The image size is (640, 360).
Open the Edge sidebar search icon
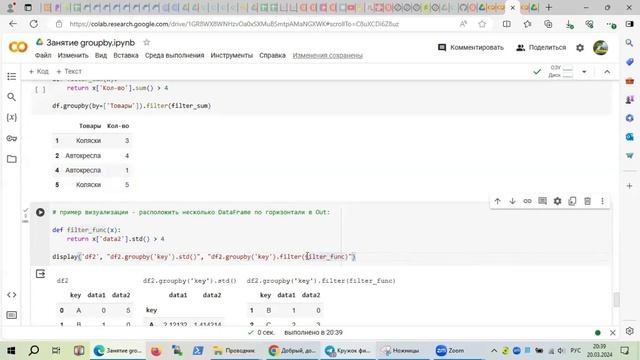point(629,42)
